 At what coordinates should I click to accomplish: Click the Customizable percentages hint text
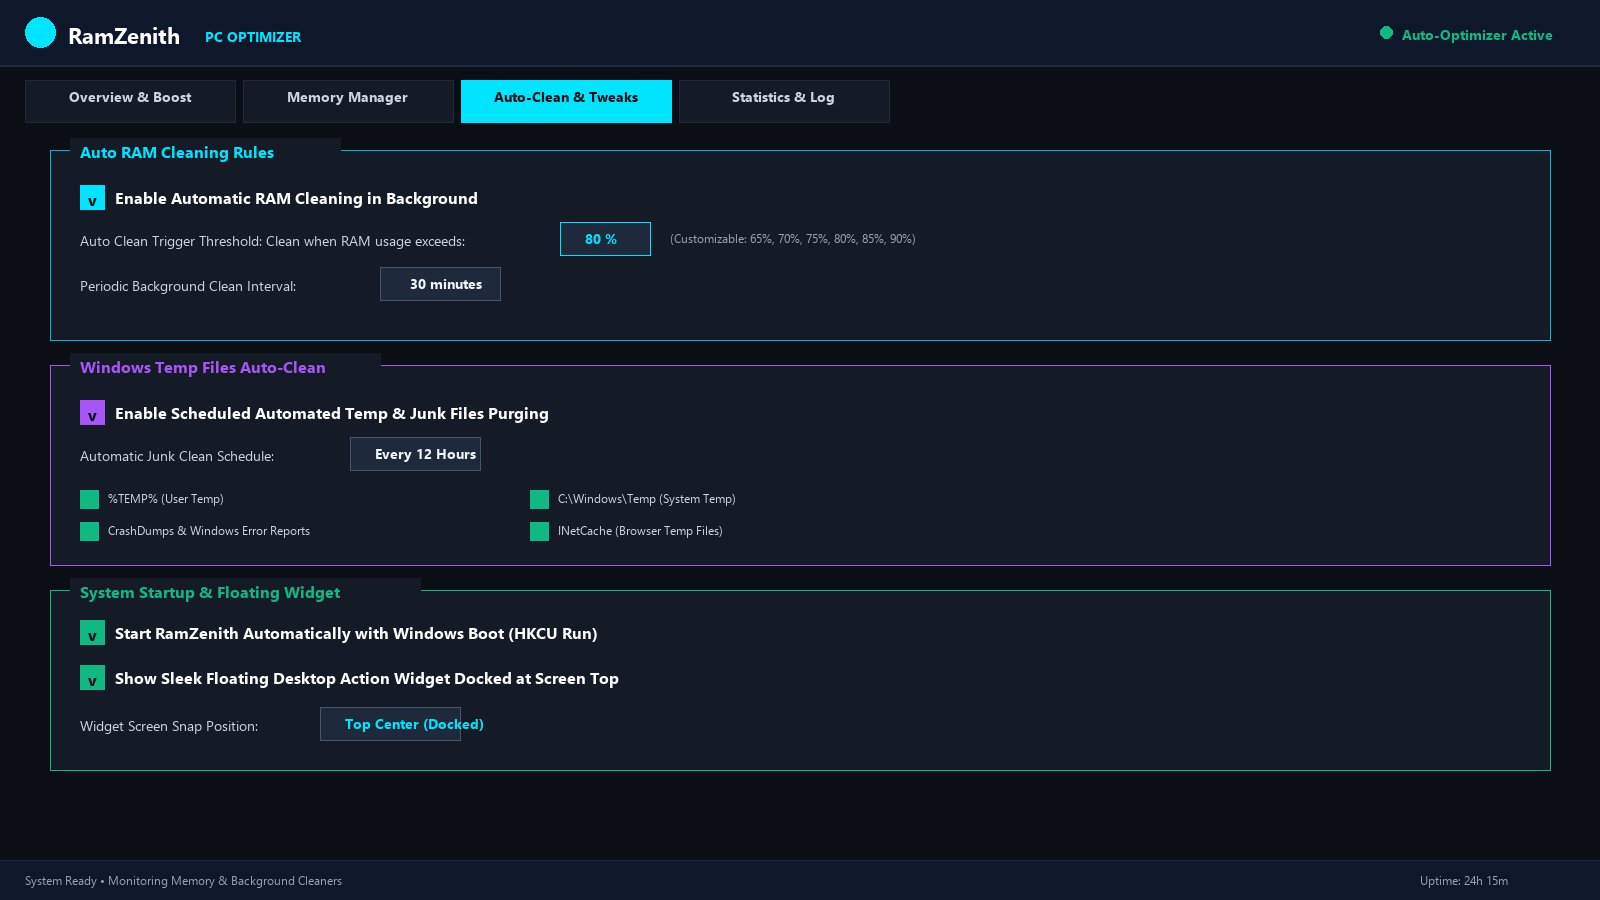point(793,239)
